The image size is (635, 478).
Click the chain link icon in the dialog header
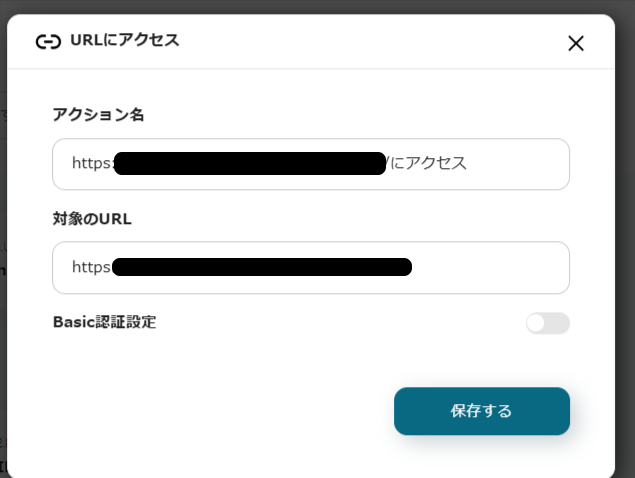(48, 42)
